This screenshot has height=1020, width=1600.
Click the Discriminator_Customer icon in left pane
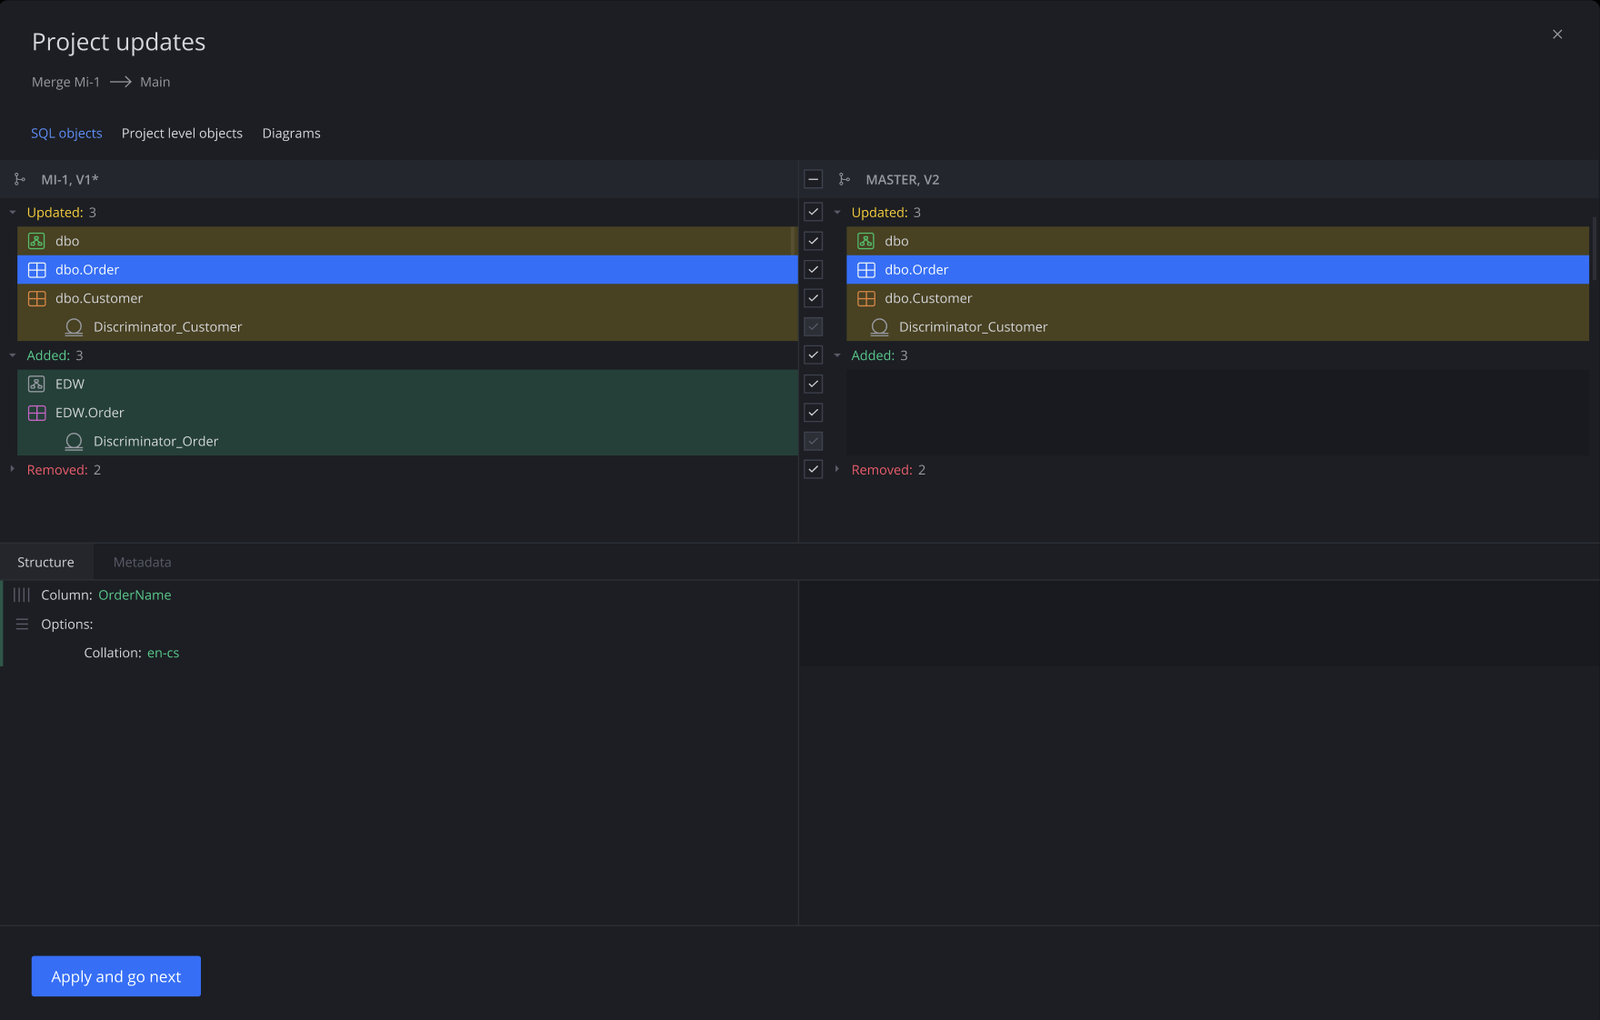click(x=74, y=327)
